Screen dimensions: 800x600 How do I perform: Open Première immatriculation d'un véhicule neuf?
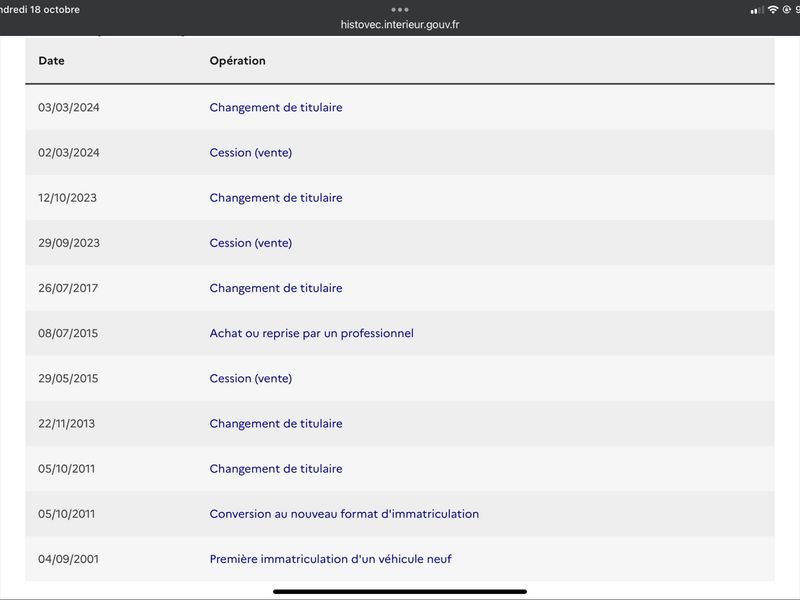click(330, 559)
